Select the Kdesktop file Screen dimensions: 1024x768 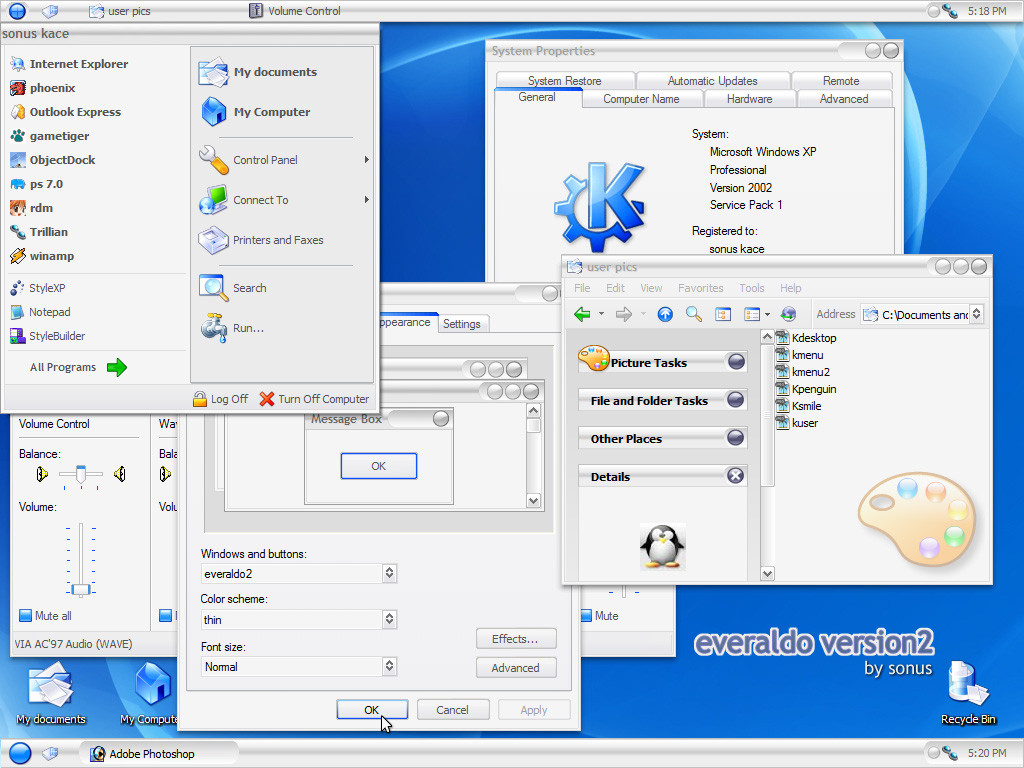[x=806, y=338]
